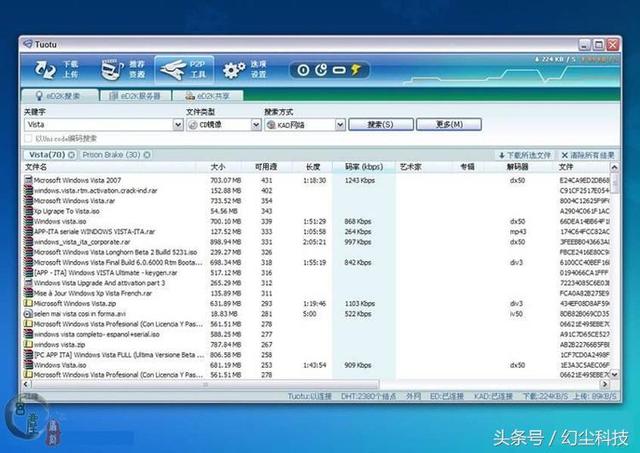640x453 pixels.
Task: Click the 下载:224KB/S status bar entry
Action: pos(545,396)
